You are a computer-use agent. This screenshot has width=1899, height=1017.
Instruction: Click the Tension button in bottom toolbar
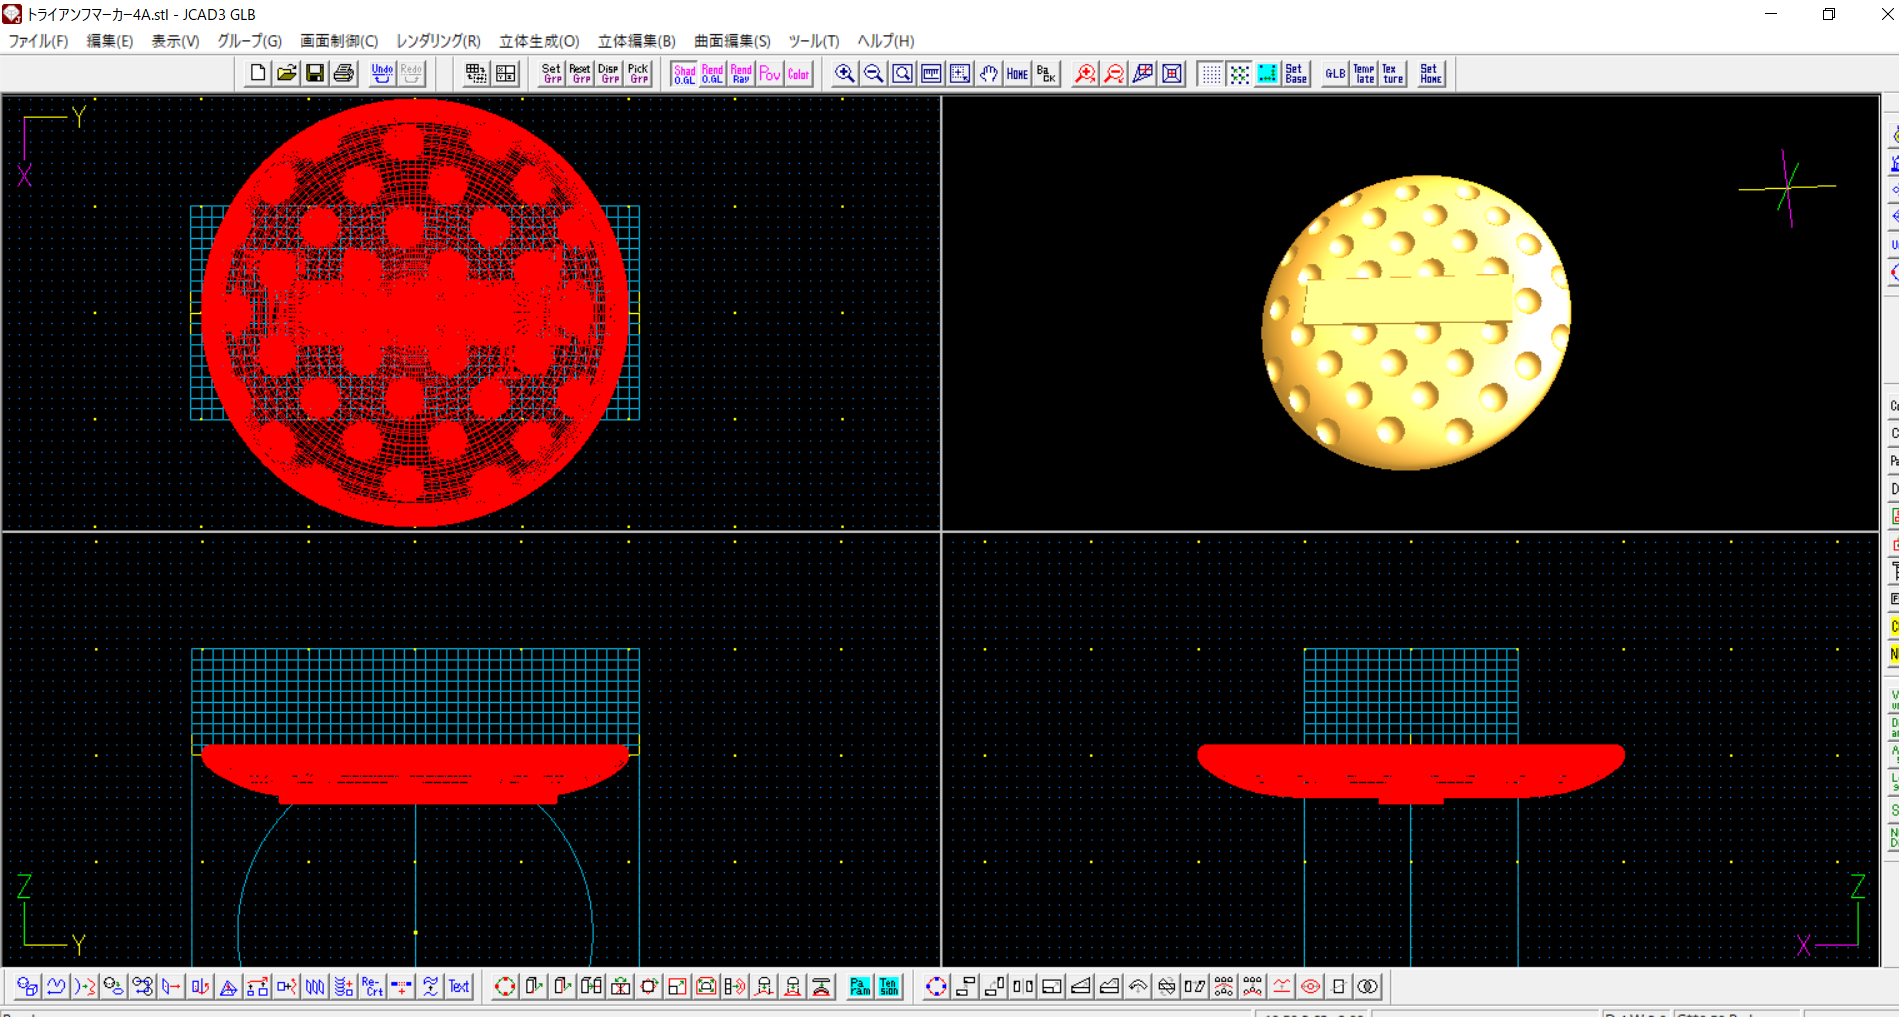tap(889, 987)
